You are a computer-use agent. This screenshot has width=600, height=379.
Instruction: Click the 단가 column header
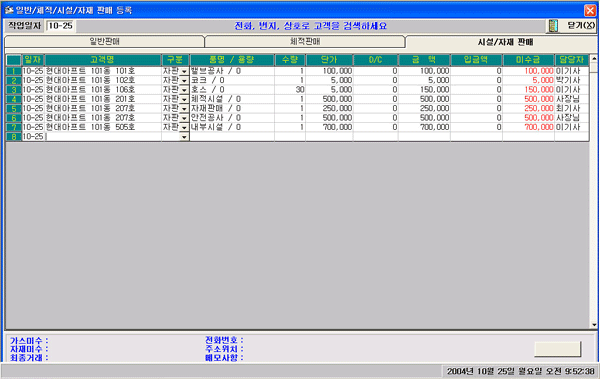tap(329, 60)
